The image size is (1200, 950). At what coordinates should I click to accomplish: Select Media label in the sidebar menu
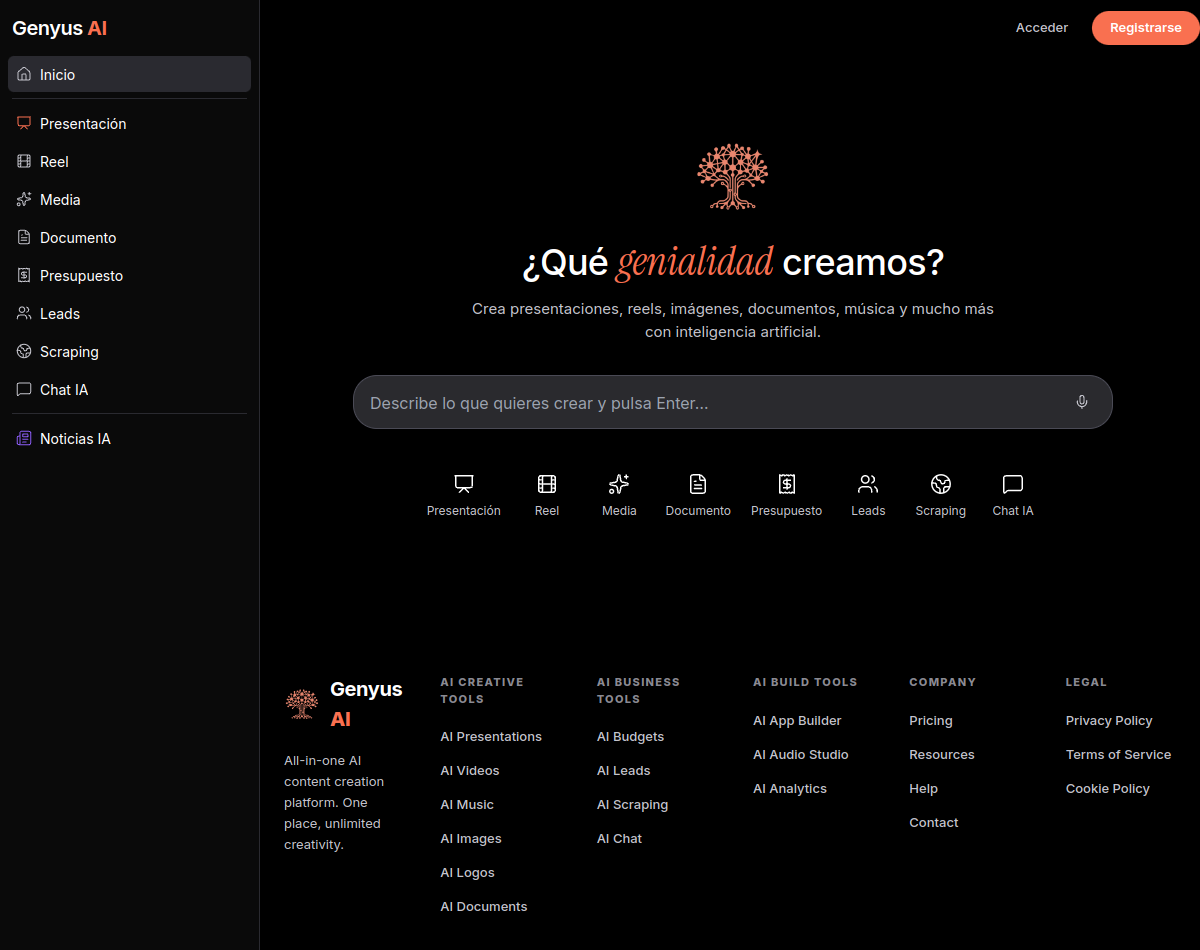click(60, 200)
